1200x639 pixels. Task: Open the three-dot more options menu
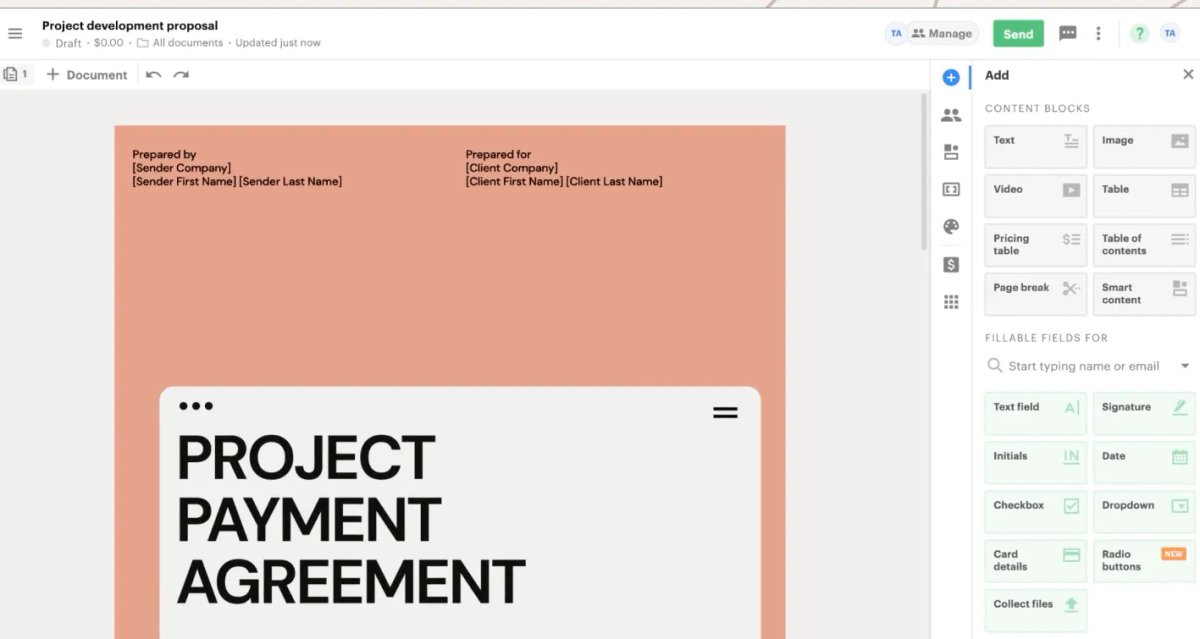(x=1098, y=33)
